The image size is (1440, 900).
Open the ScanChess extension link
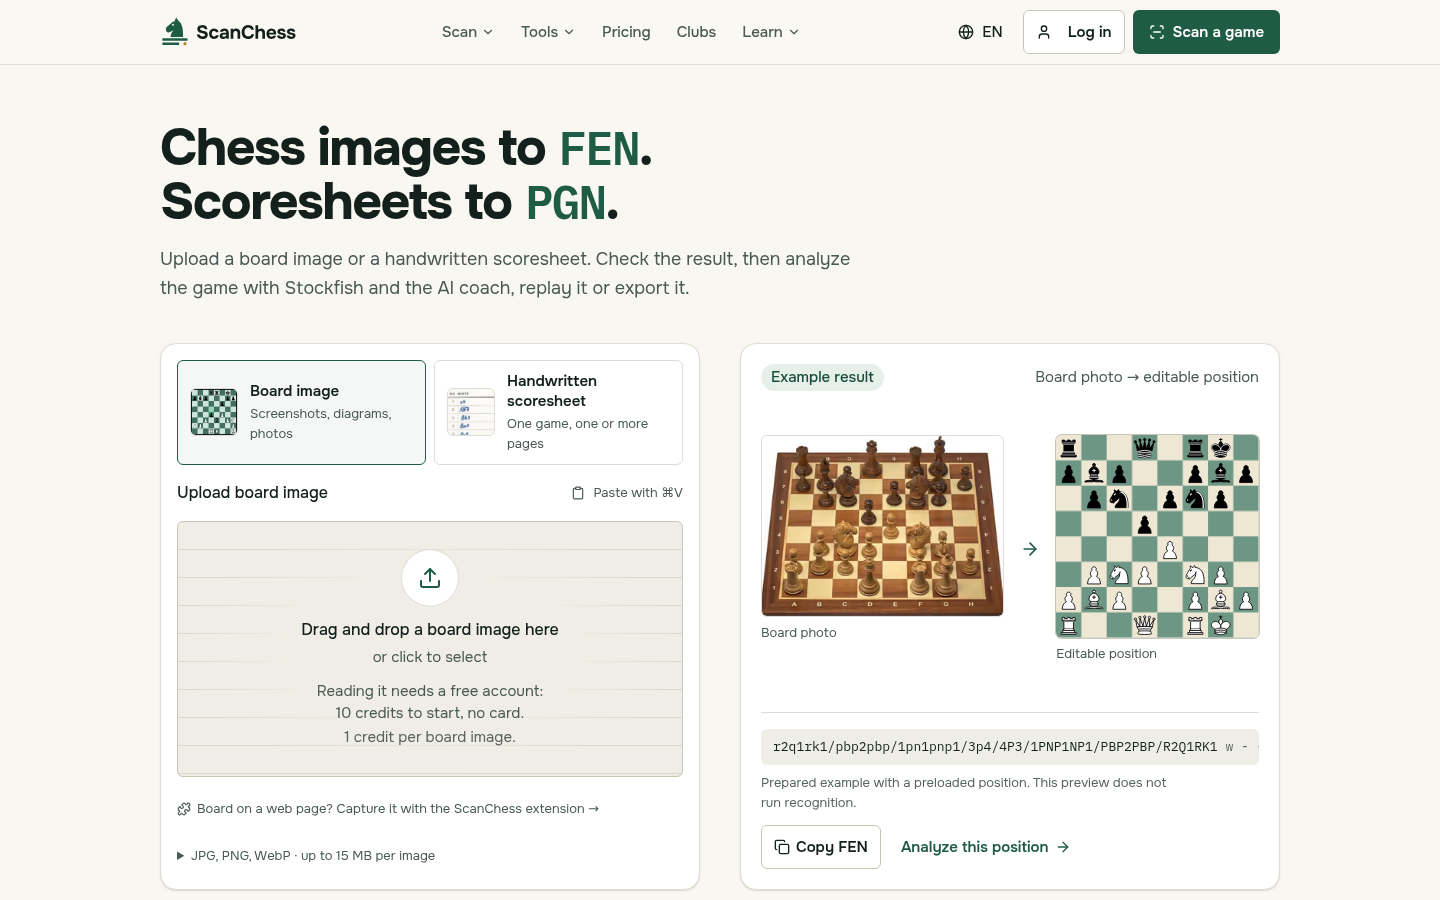tap(388, 809)
